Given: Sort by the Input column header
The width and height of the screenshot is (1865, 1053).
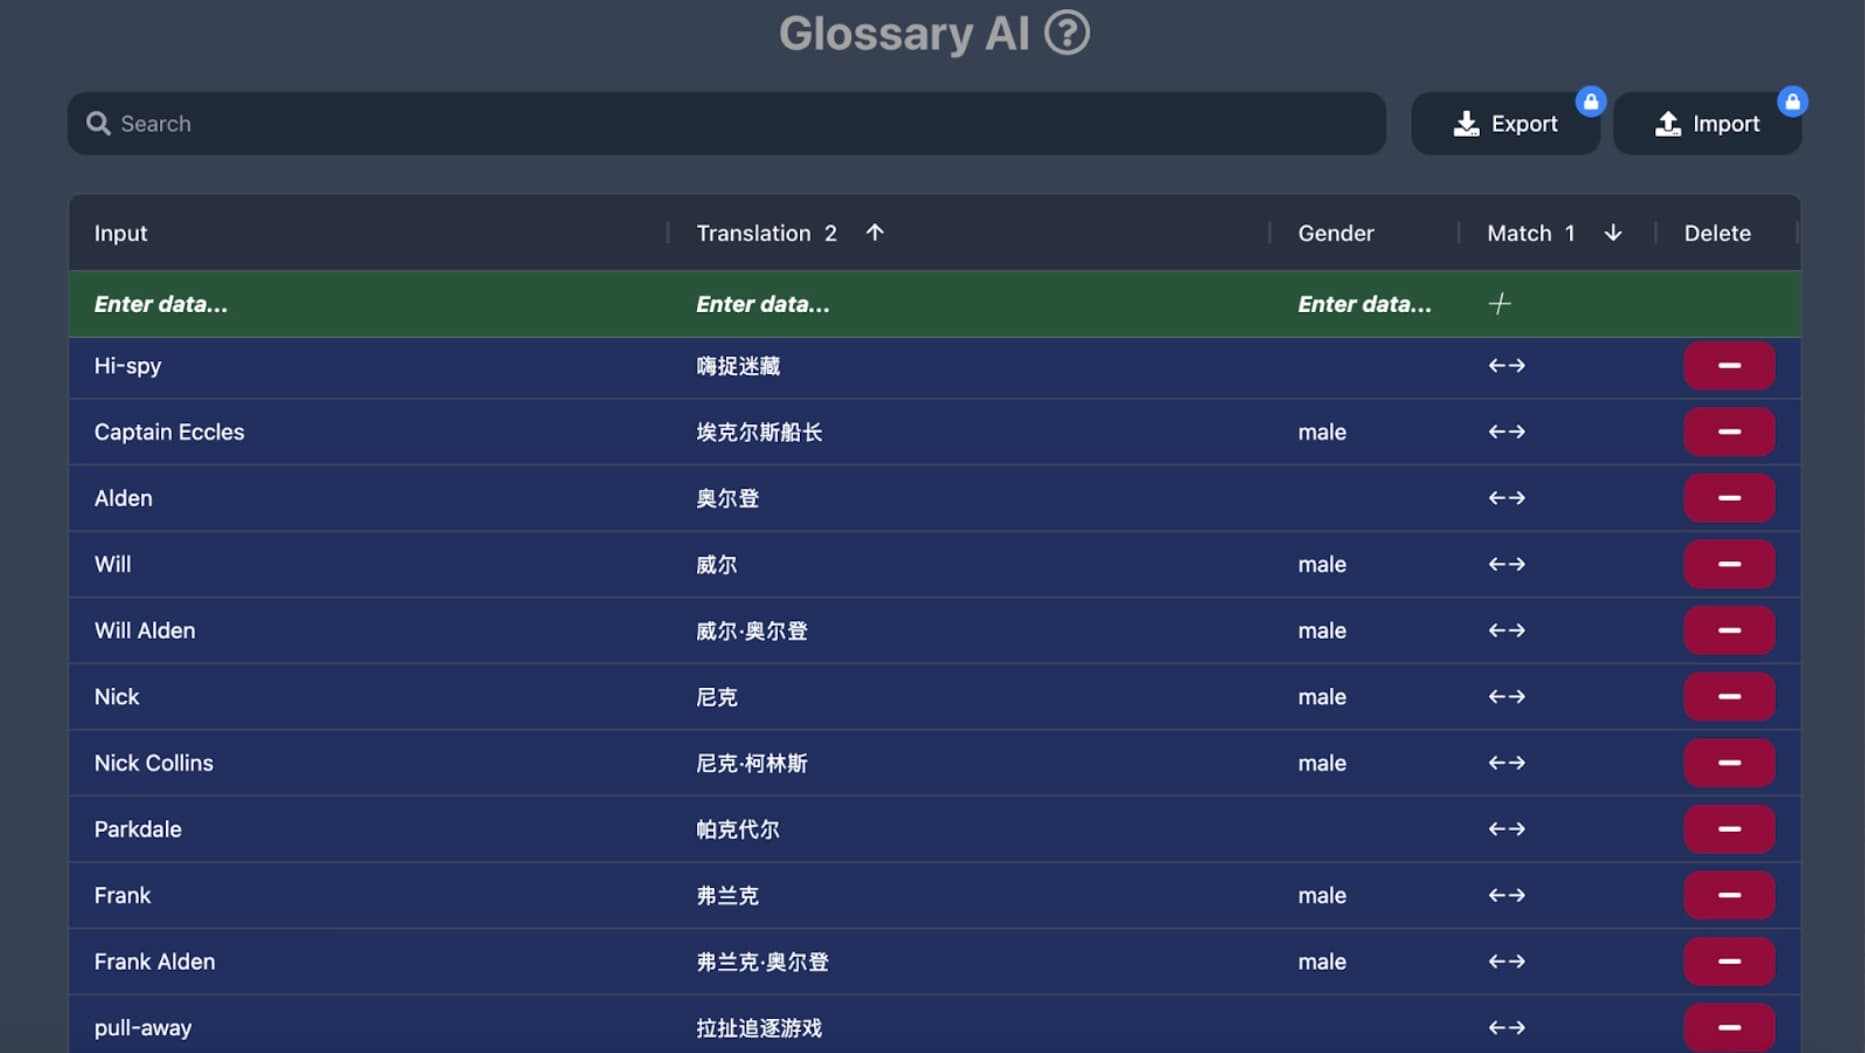Looking at the screenshot, I should pos(120,232).
